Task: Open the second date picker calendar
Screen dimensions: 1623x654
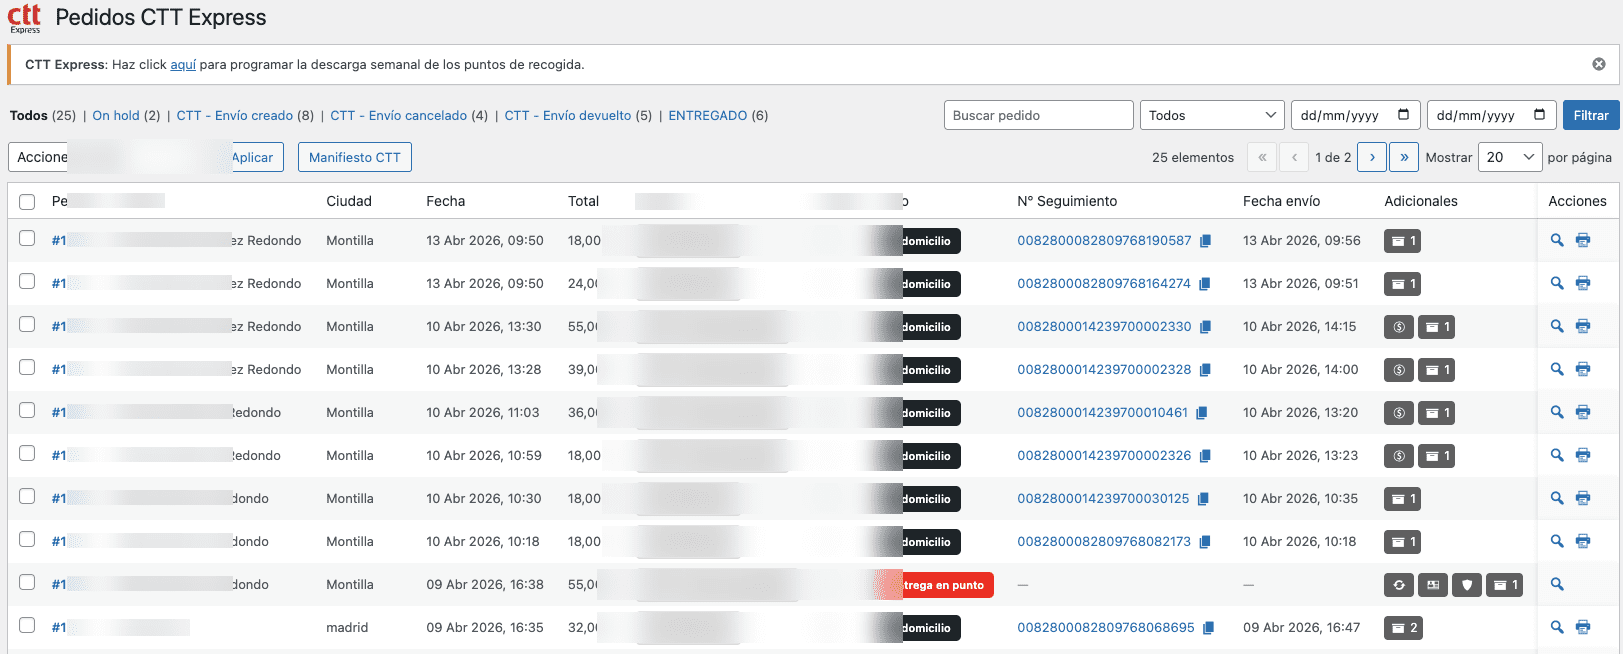Action: (1539, 115)
